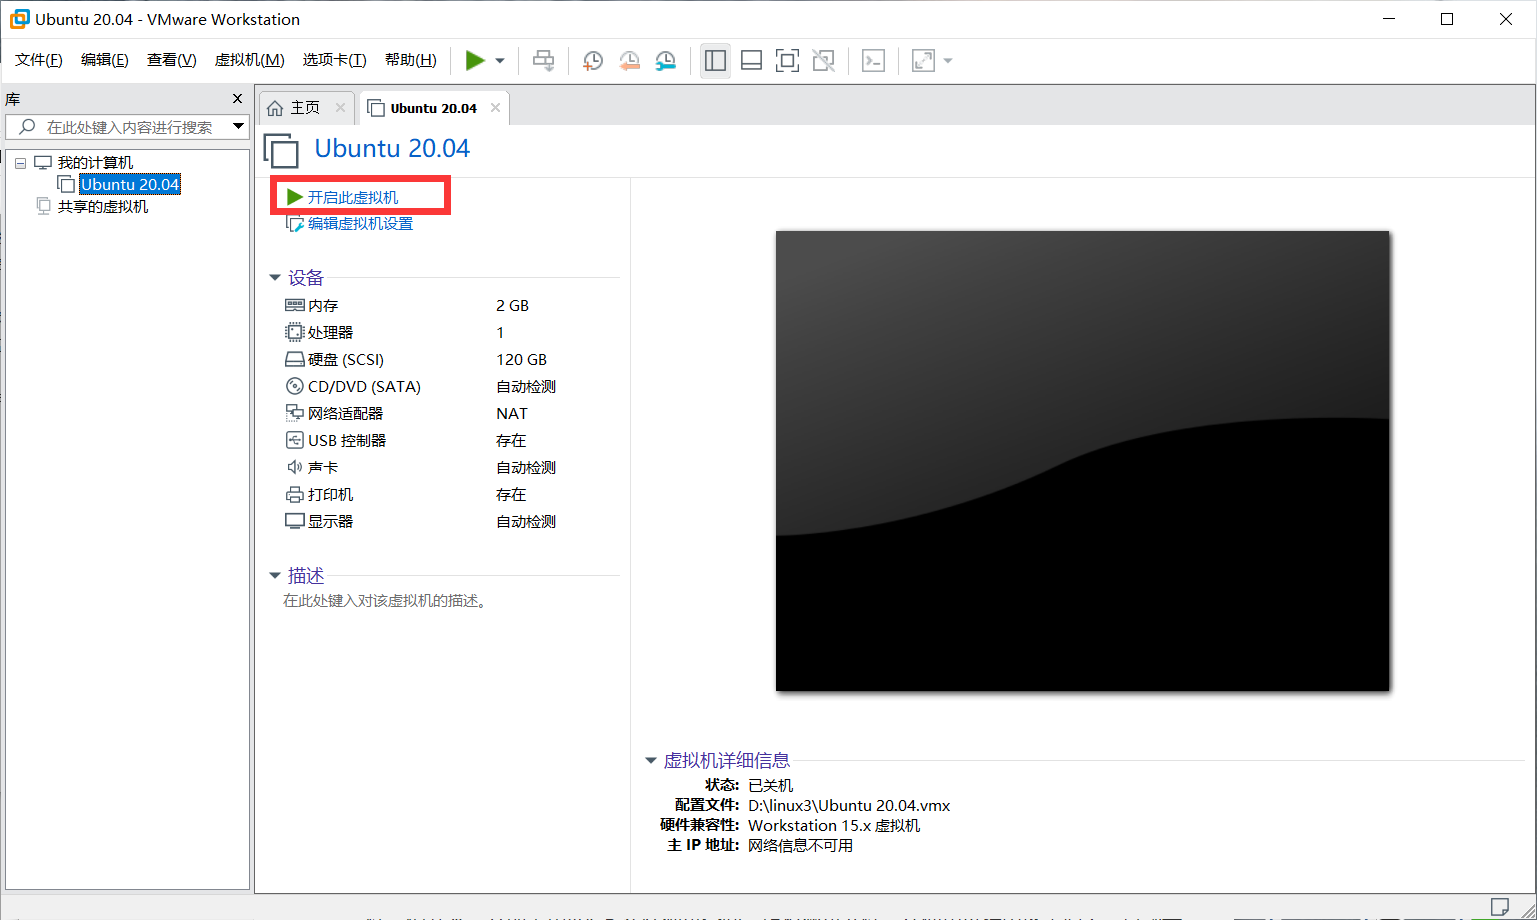Open the 虚拟机(M) menu

coord(249,60)
